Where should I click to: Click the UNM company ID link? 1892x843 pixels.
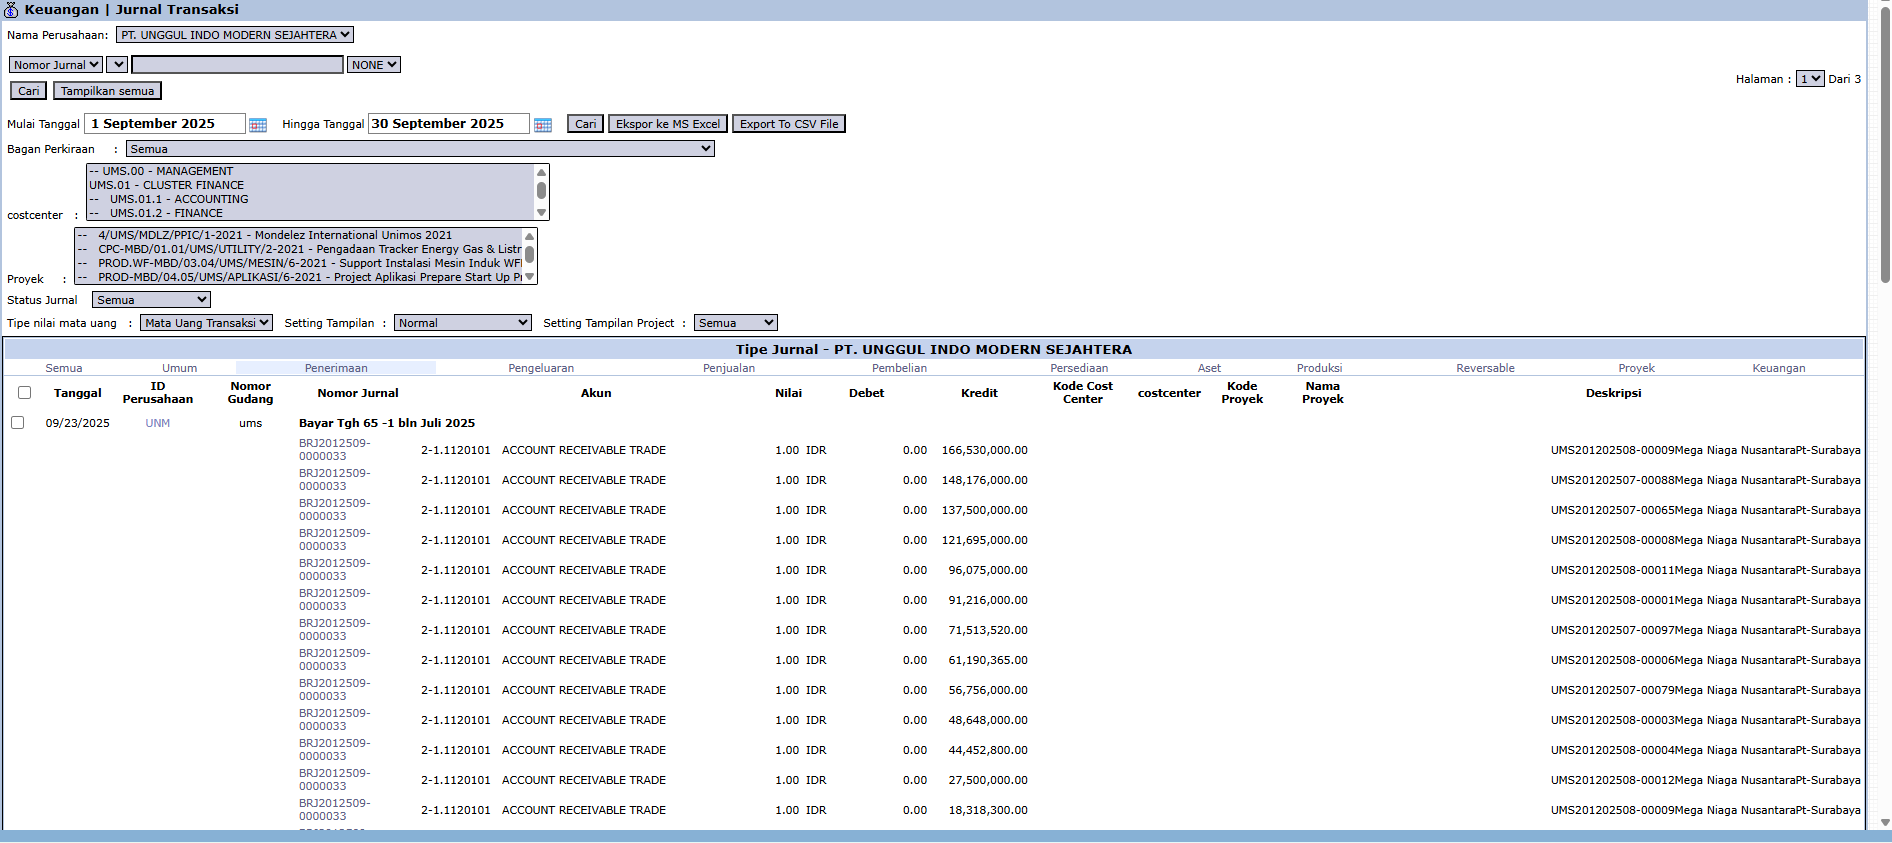pos(158,423)
